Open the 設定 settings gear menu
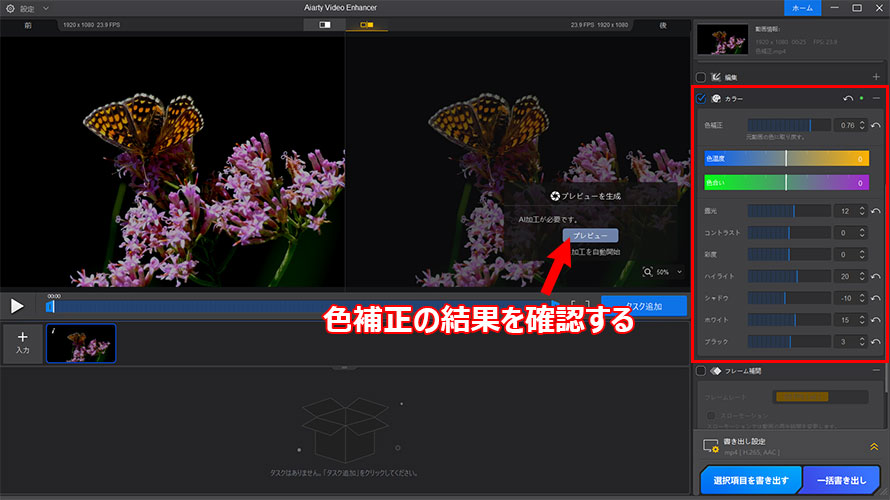890x500 pixels. [10, 8]
